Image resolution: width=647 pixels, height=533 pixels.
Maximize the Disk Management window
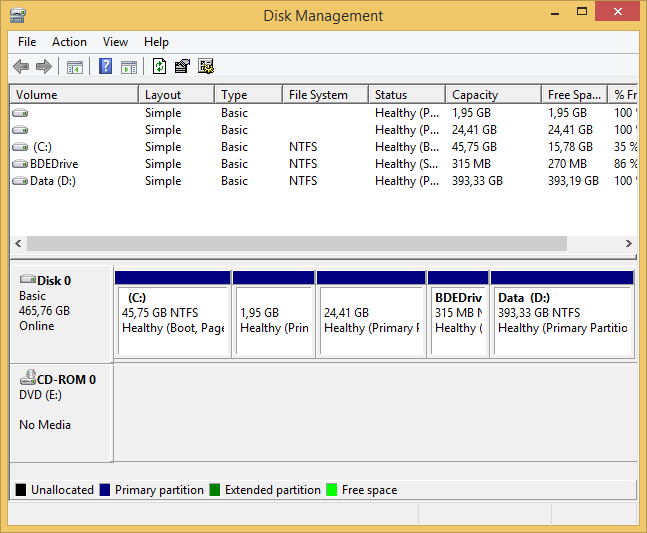pyautogui.click(x=582, y=12)
